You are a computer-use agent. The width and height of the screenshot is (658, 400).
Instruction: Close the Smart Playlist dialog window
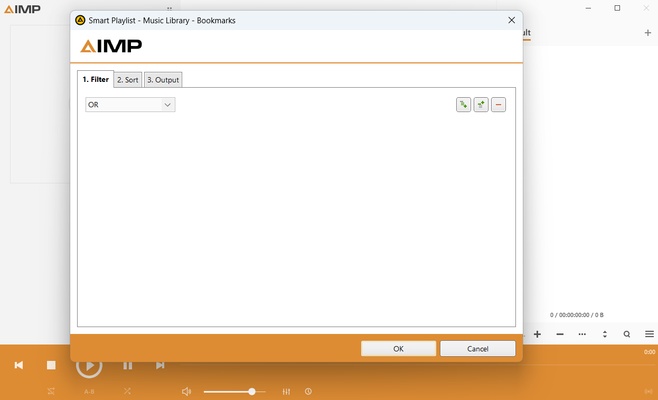pyautogui.click(x=512, y=20)
